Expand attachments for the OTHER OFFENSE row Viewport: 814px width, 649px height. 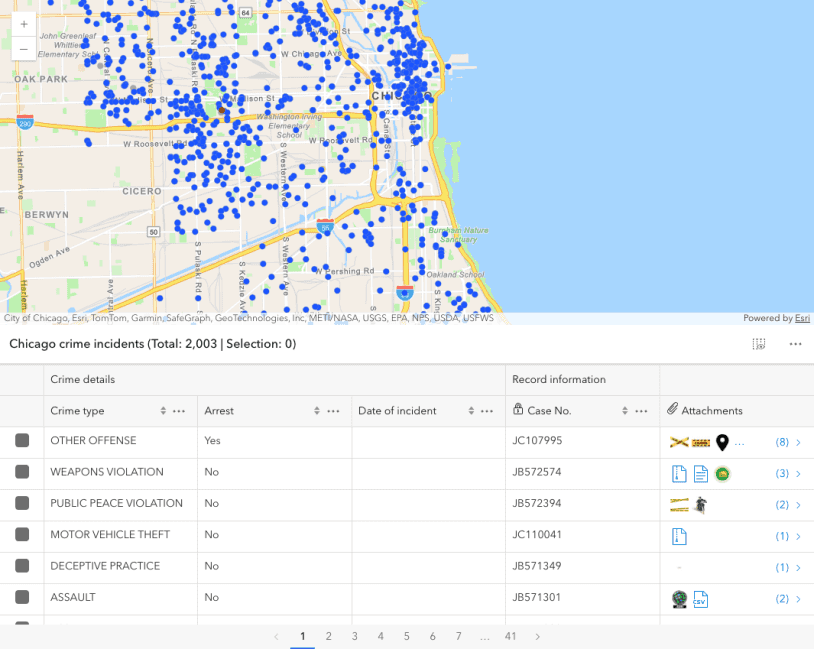coord(798,442)
